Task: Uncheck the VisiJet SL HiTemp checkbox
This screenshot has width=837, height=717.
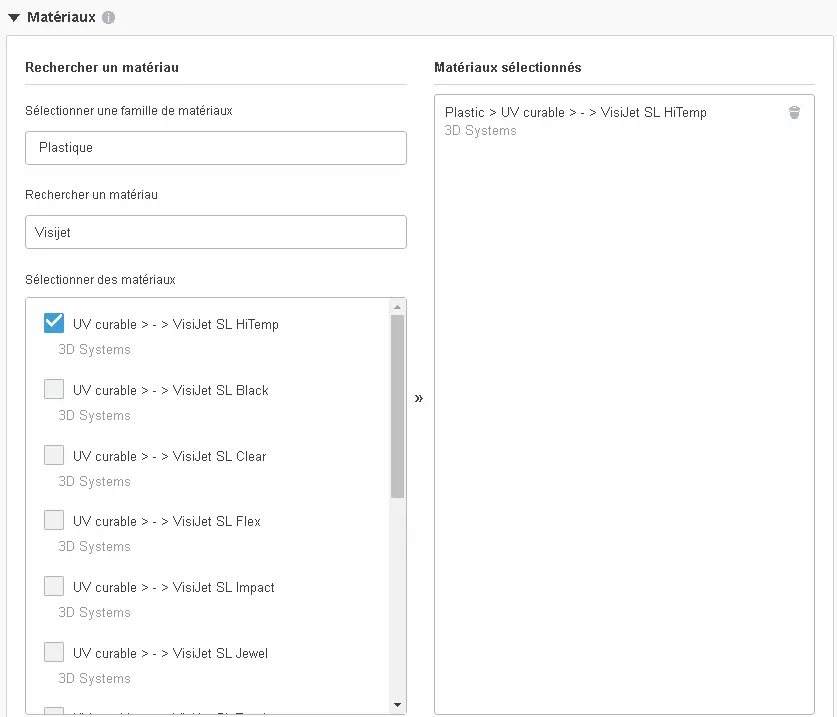Action: point(54,323)
